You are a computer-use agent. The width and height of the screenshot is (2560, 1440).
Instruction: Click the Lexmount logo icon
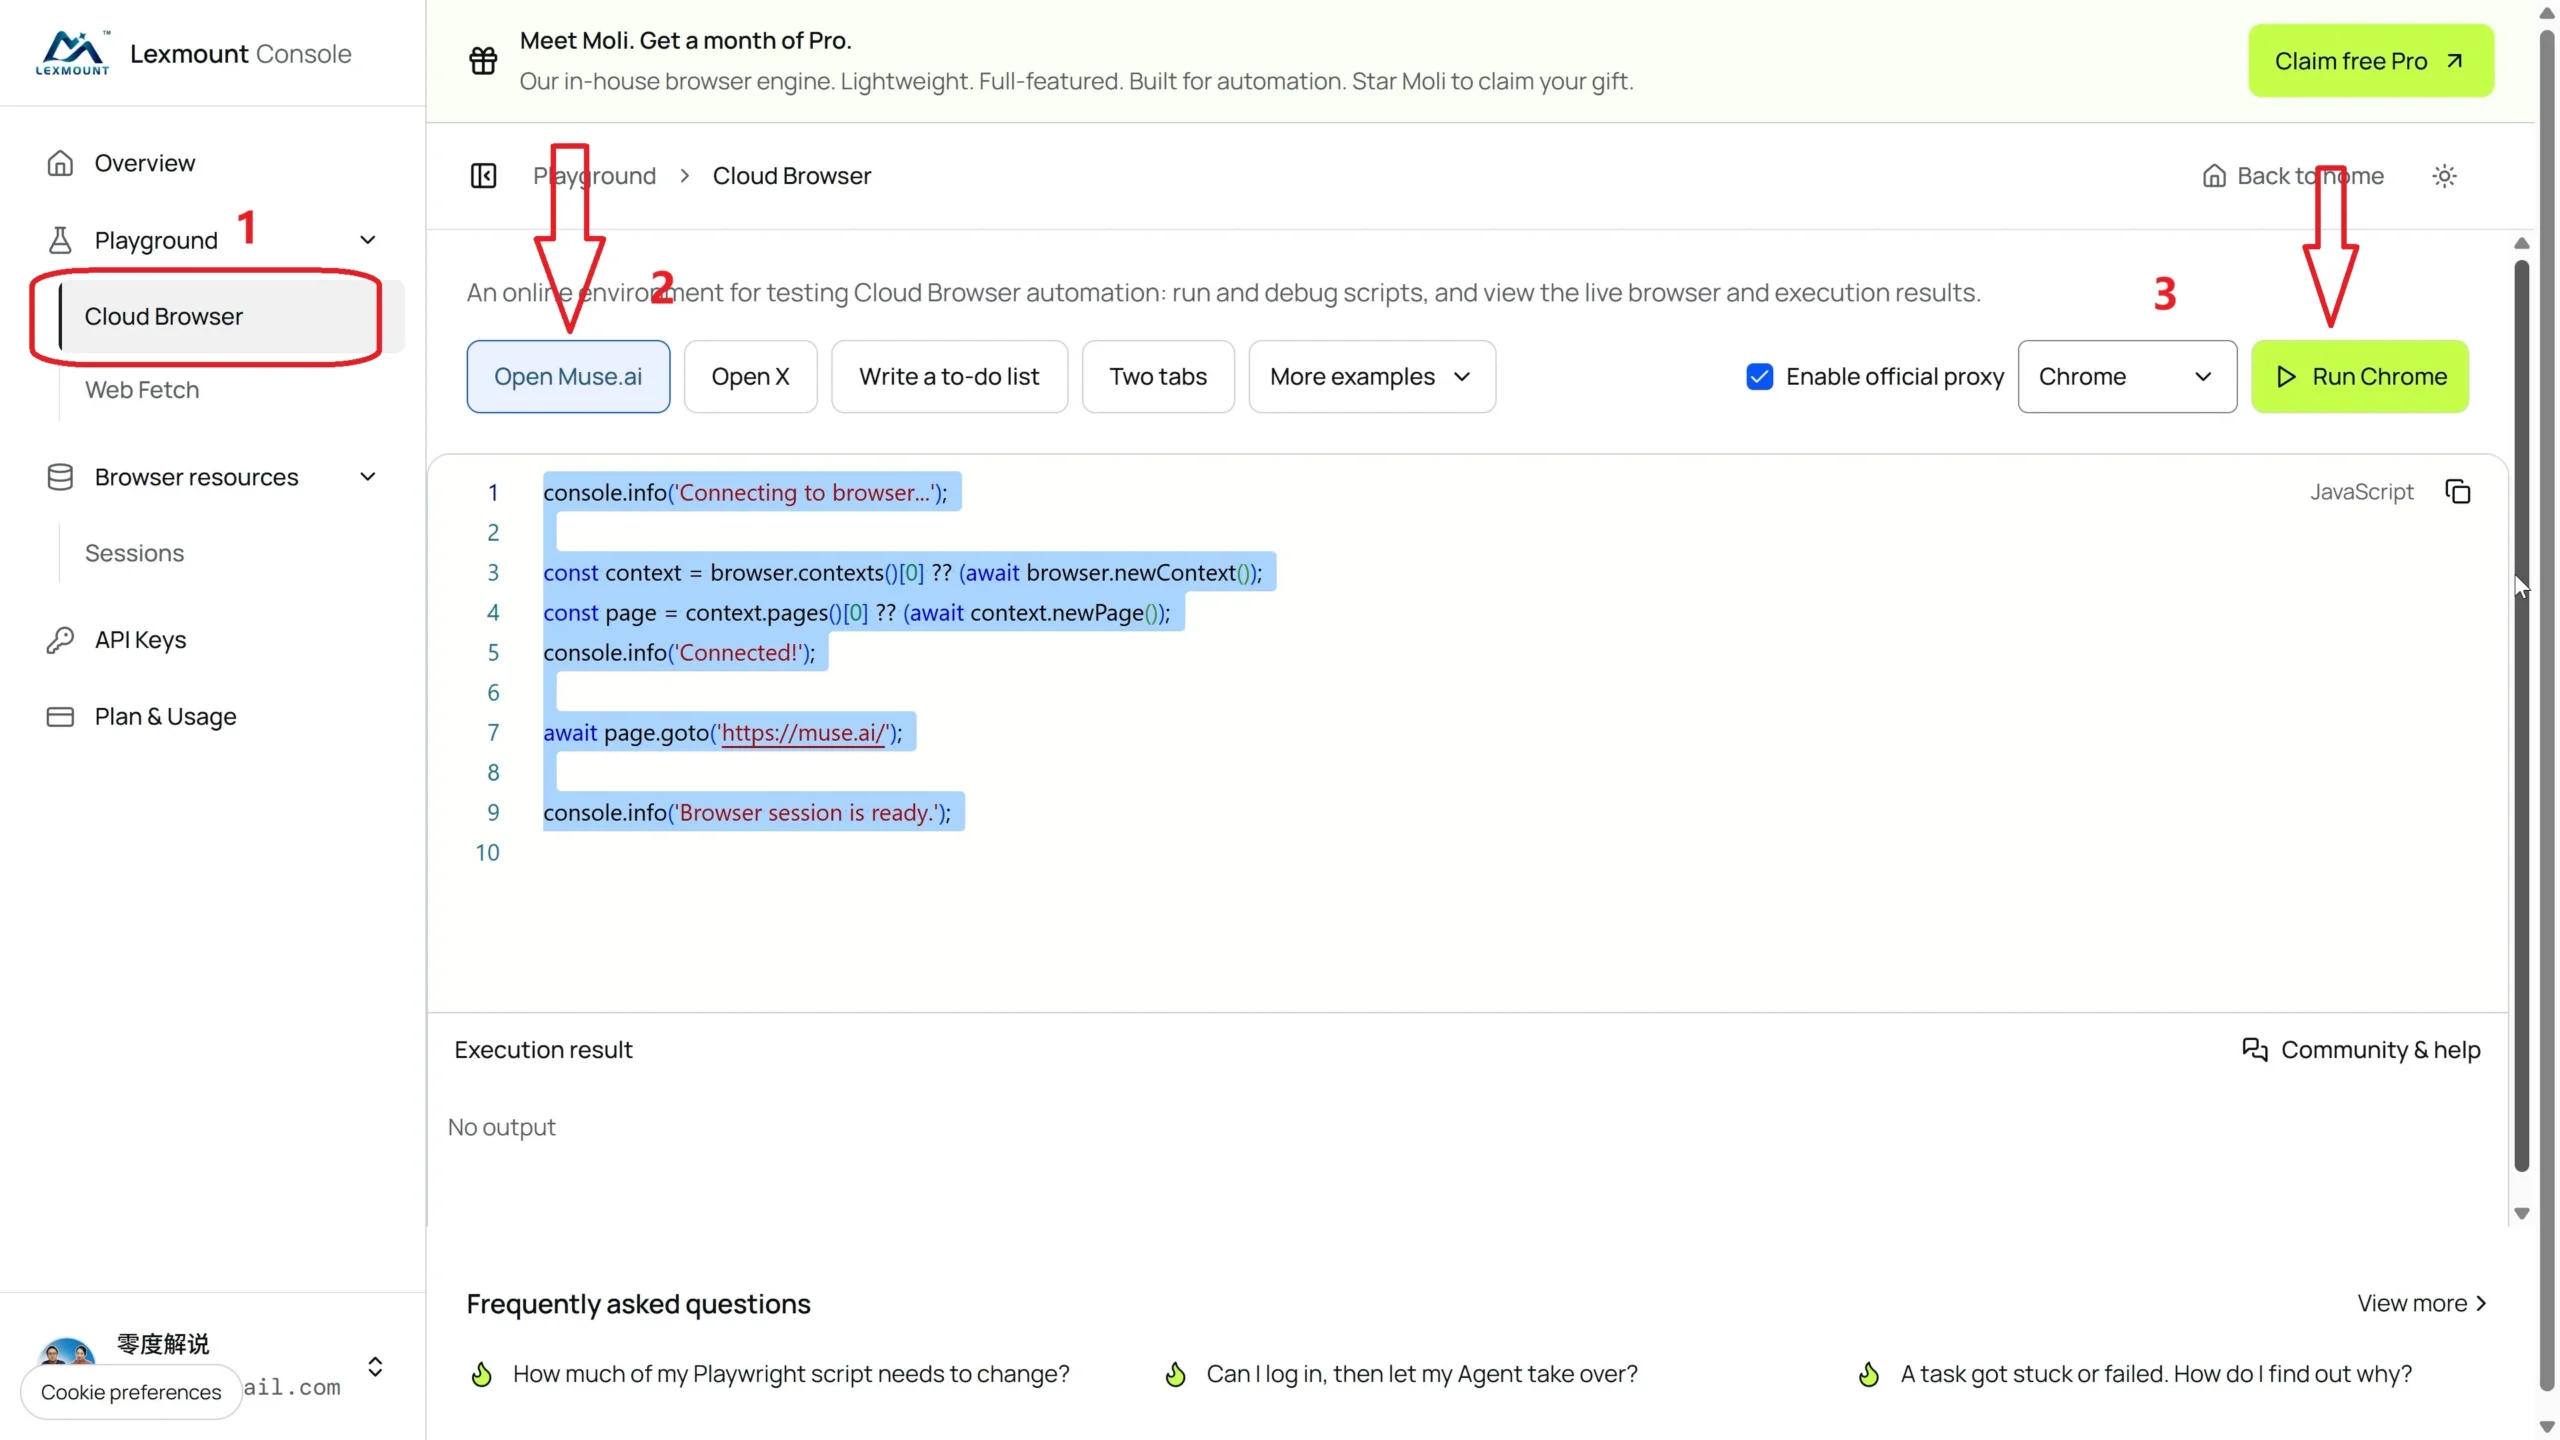72,52
